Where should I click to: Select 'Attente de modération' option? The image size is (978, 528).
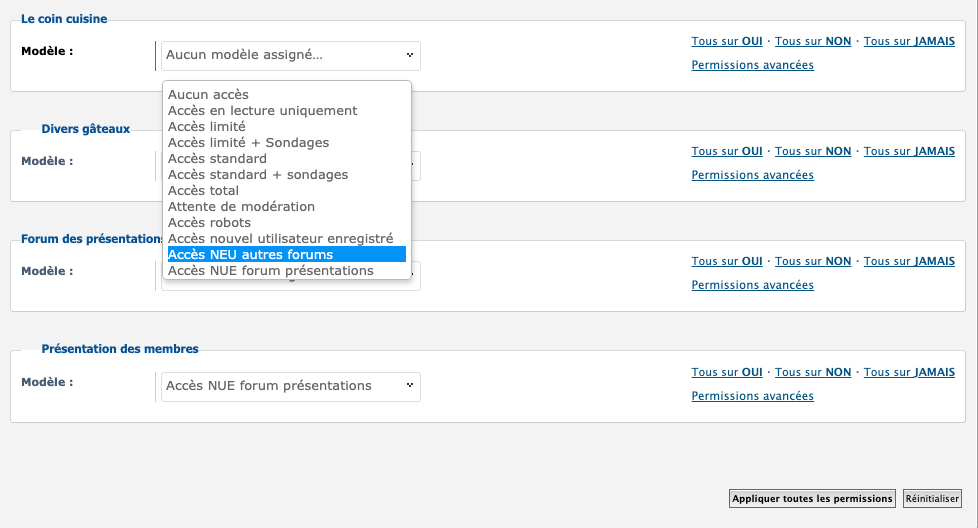(x=241, y=207)
